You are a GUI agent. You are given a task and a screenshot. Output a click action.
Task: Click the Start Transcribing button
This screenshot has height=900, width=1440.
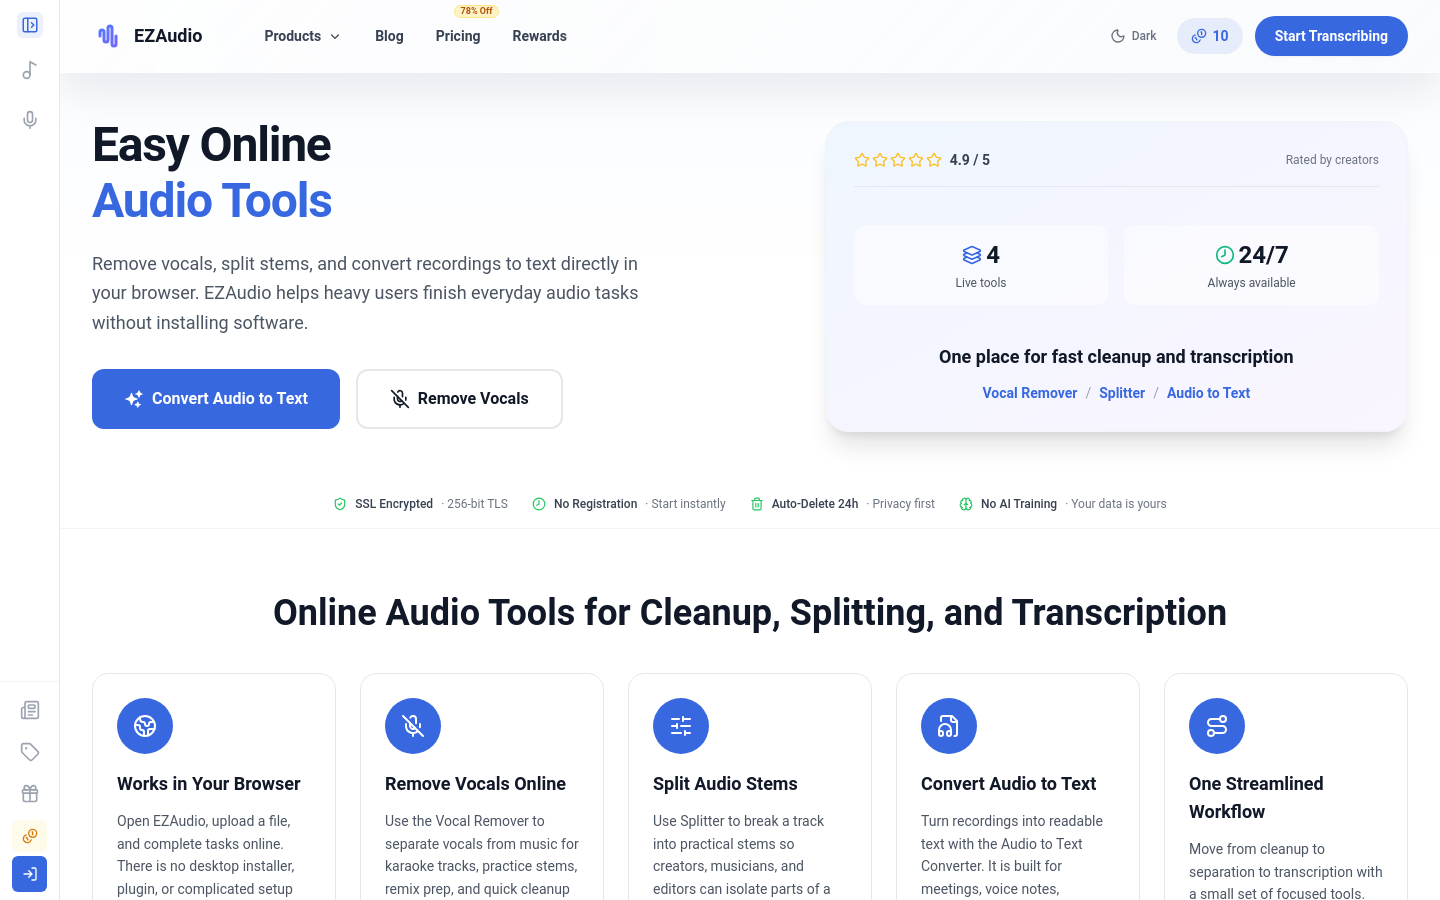[1331, 36]
